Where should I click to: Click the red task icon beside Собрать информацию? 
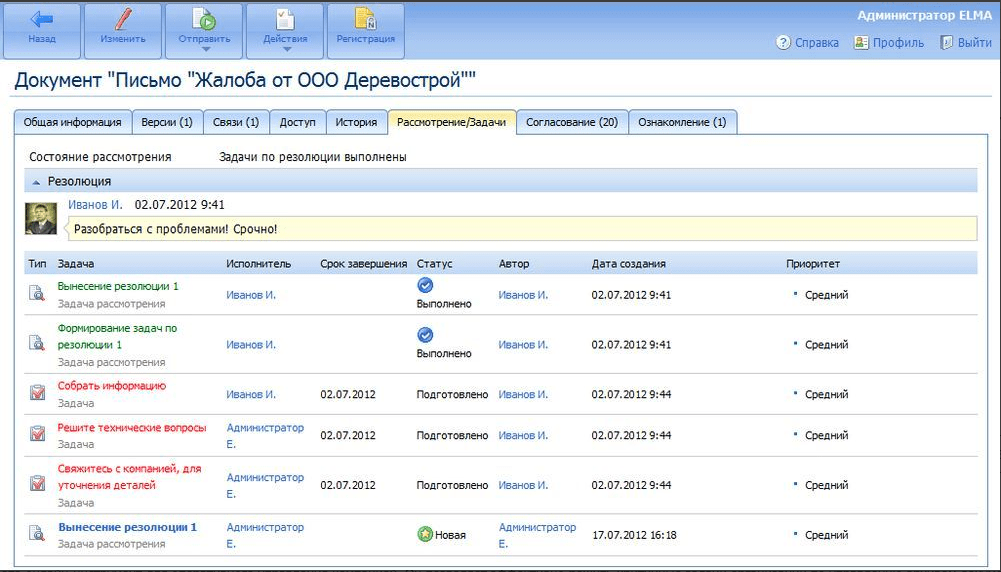[37, 393]
